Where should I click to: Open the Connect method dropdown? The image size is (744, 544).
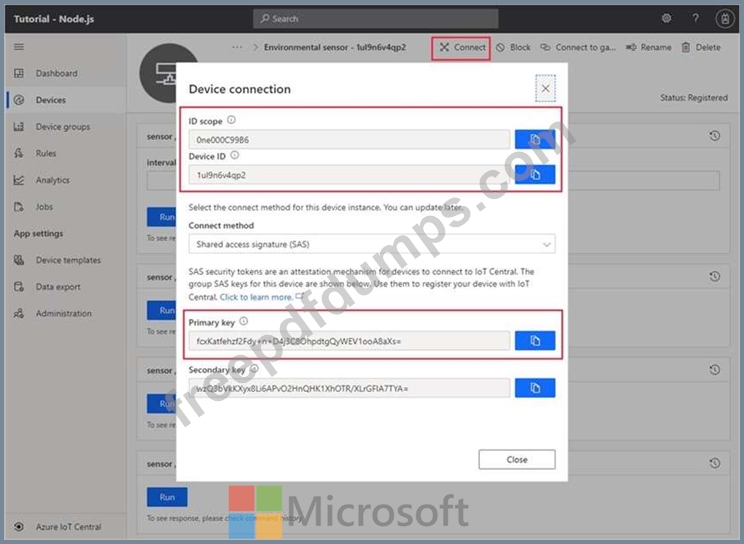(372, 244)
